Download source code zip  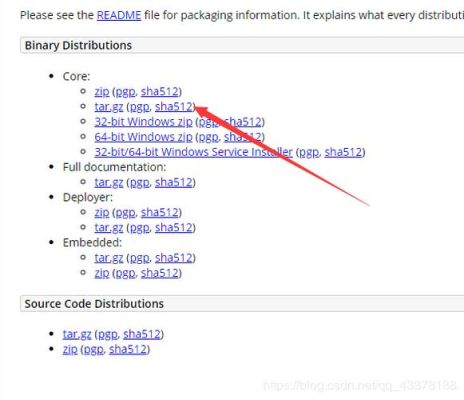[x=70, y=349]
